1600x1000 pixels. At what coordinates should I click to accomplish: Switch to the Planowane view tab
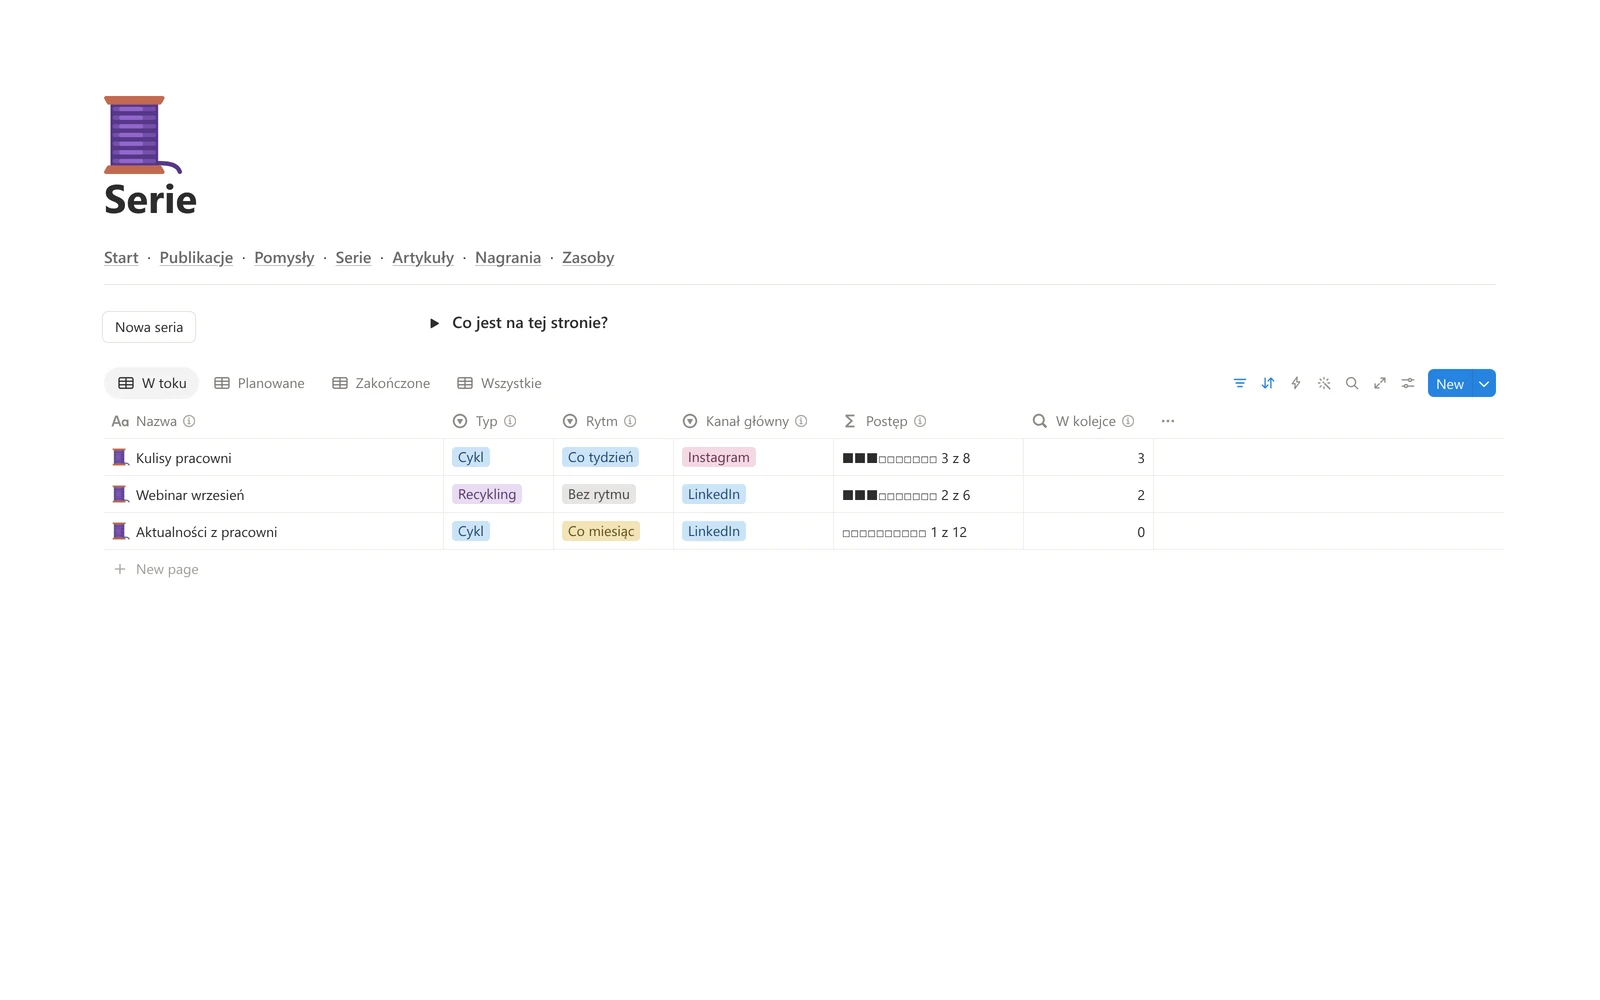coord(260,383)
